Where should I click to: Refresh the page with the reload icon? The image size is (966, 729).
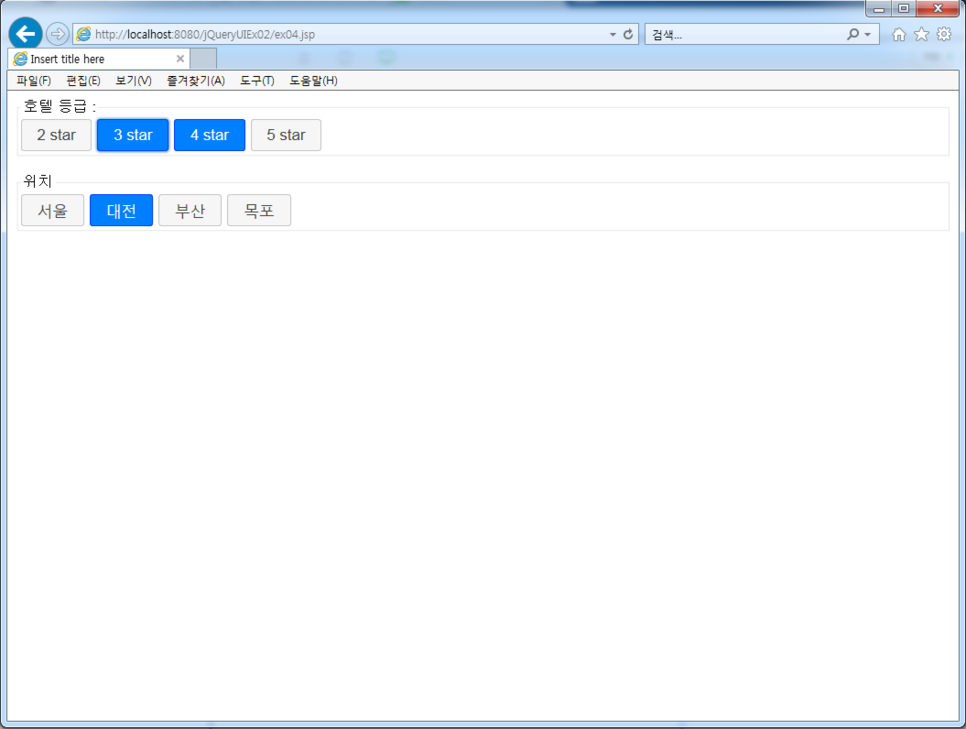[x=628, y=34]
